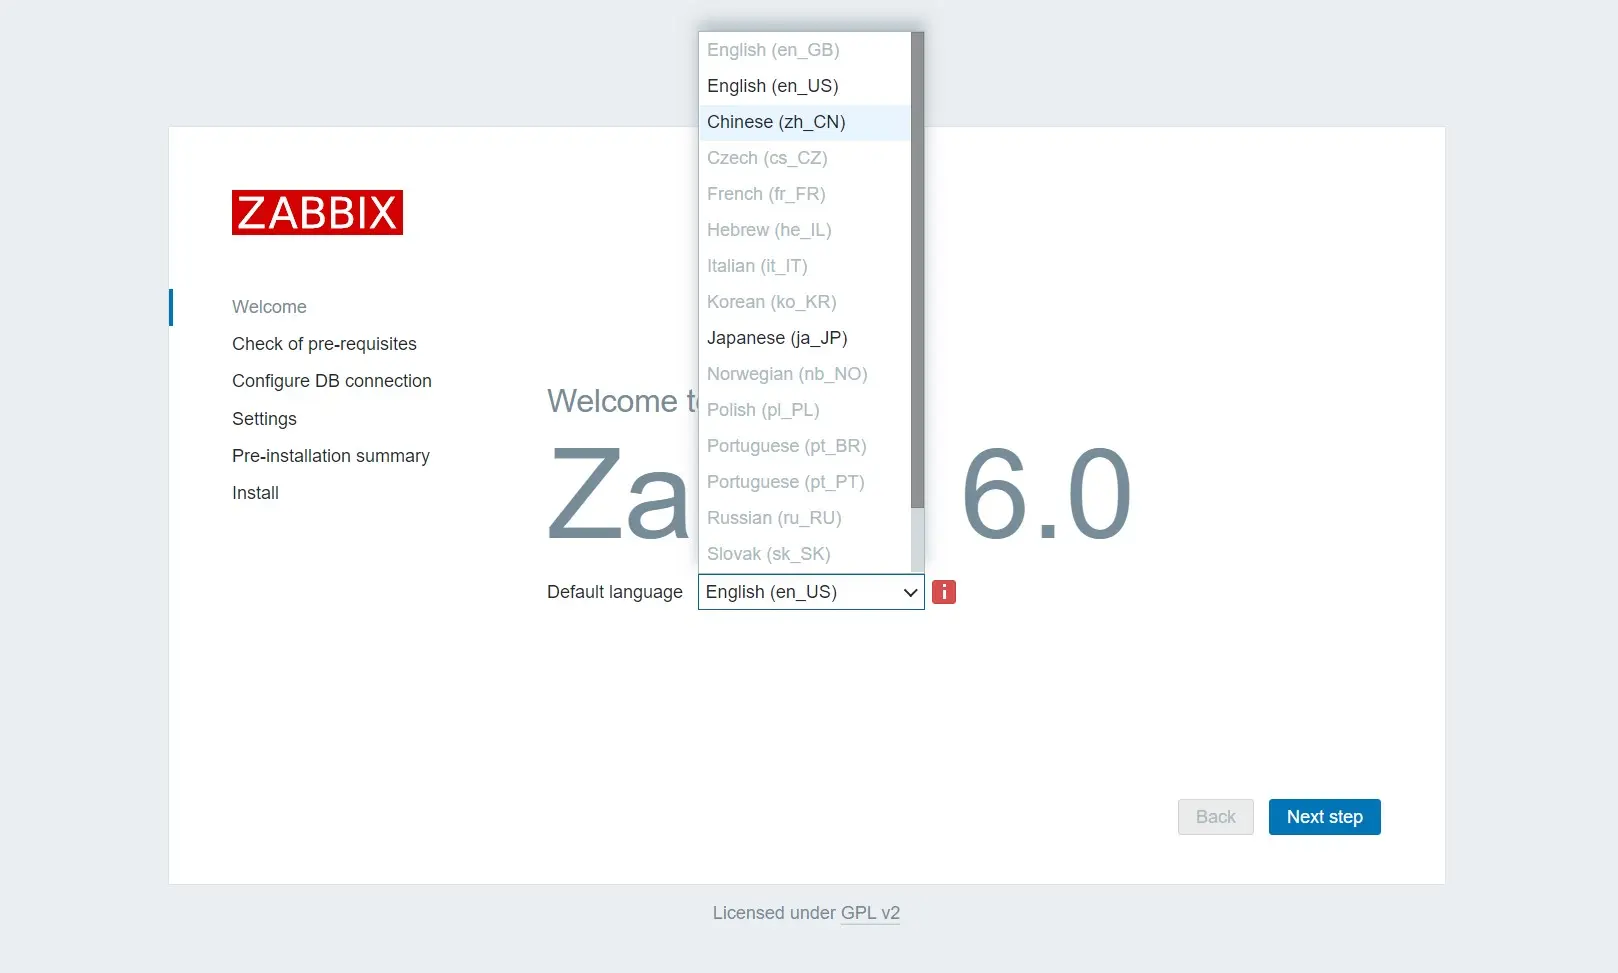
Task: Select Russian (ru_RU) language entry
Action: (x=805, y=518)
